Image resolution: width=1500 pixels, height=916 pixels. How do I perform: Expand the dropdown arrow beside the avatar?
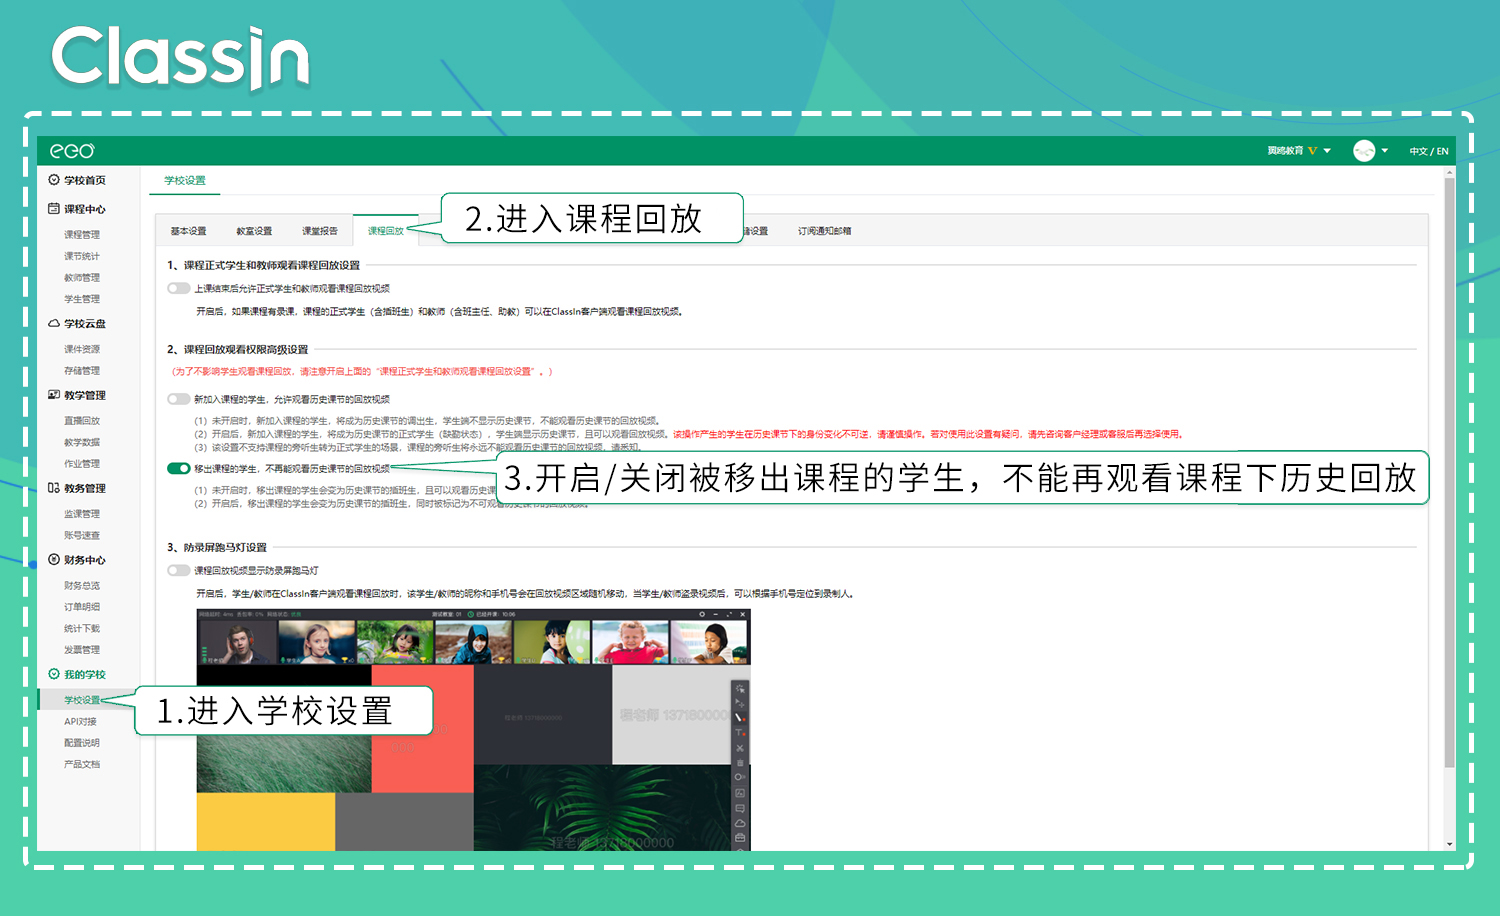[1385, 151]
